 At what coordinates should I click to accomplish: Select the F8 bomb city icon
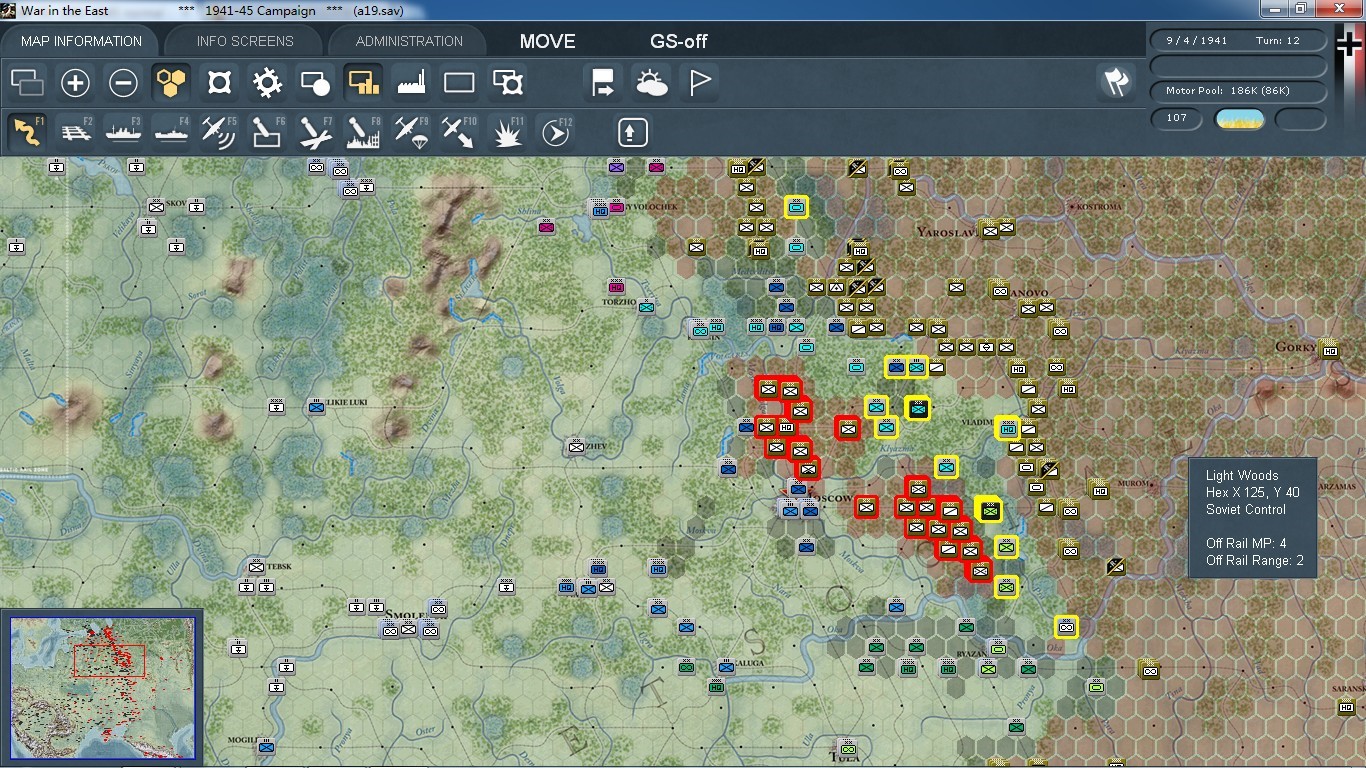pos(363,132)
